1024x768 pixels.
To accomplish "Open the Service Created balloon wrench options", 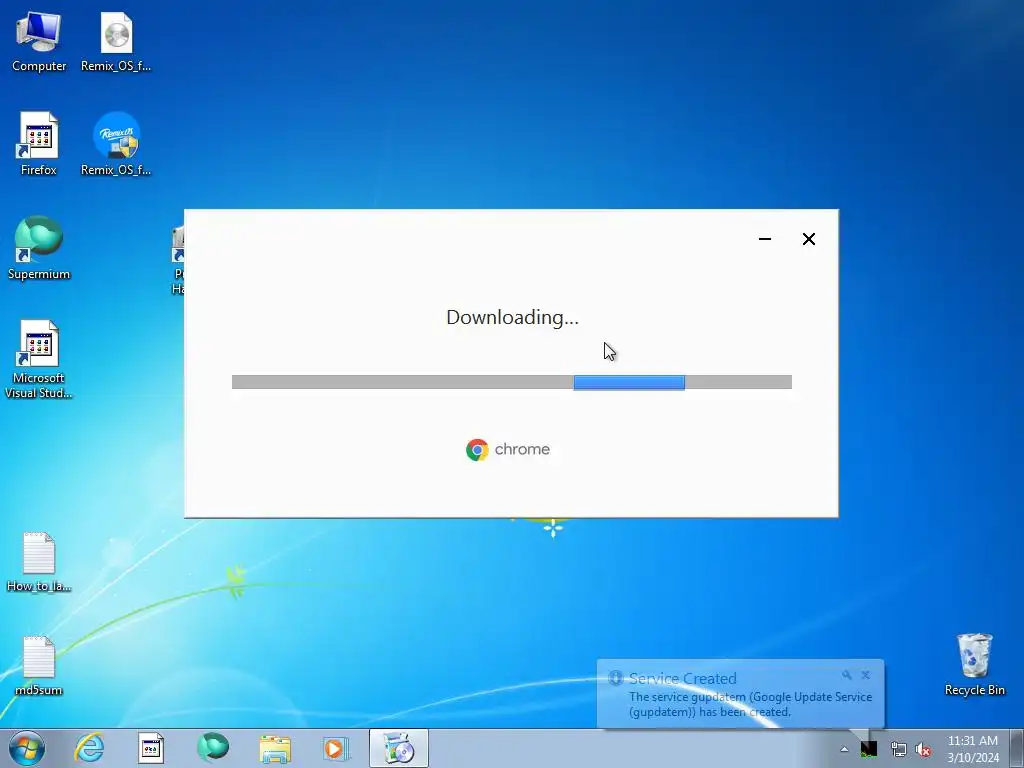I will tap(846, 675).
